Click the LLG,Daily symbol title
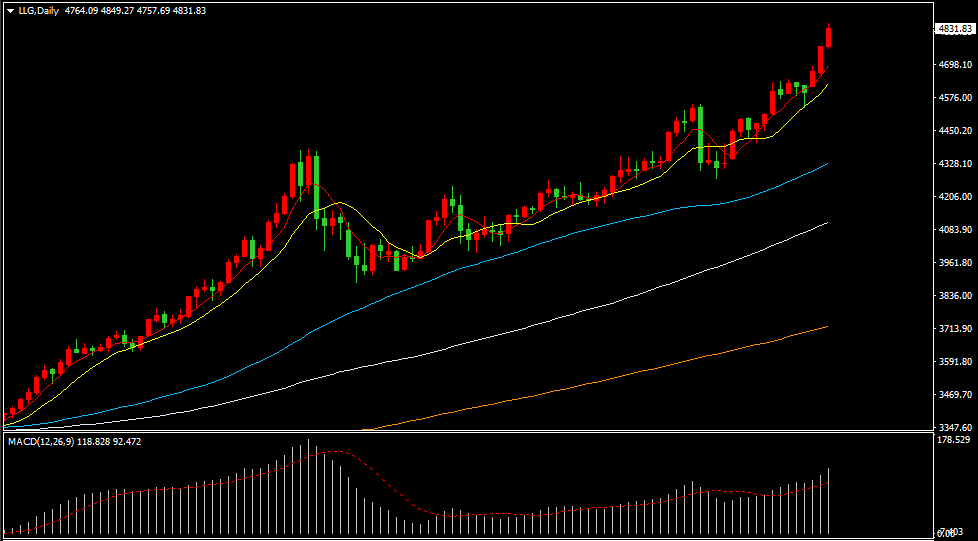This screenshot has width=978, height=541. click(39, 11)
